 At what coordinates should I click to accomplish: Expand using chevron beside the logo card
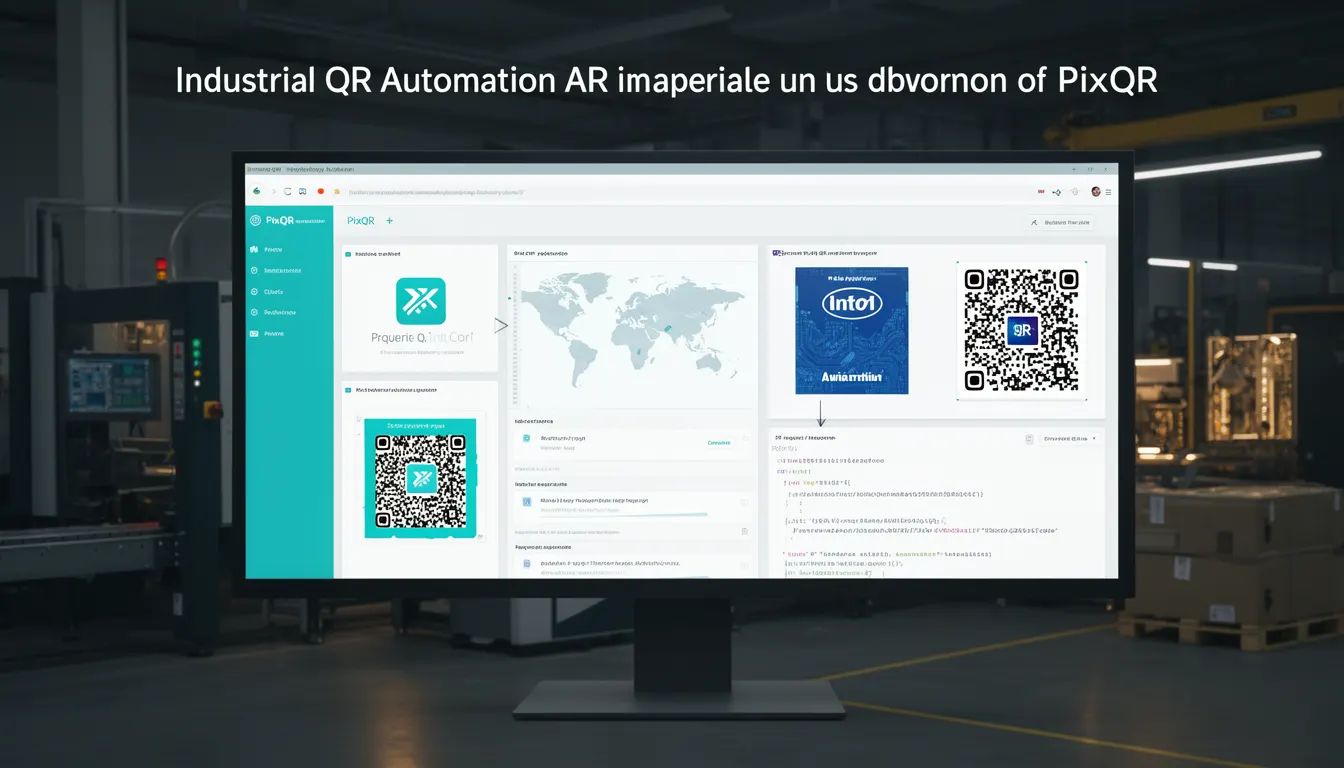[501, 325]
